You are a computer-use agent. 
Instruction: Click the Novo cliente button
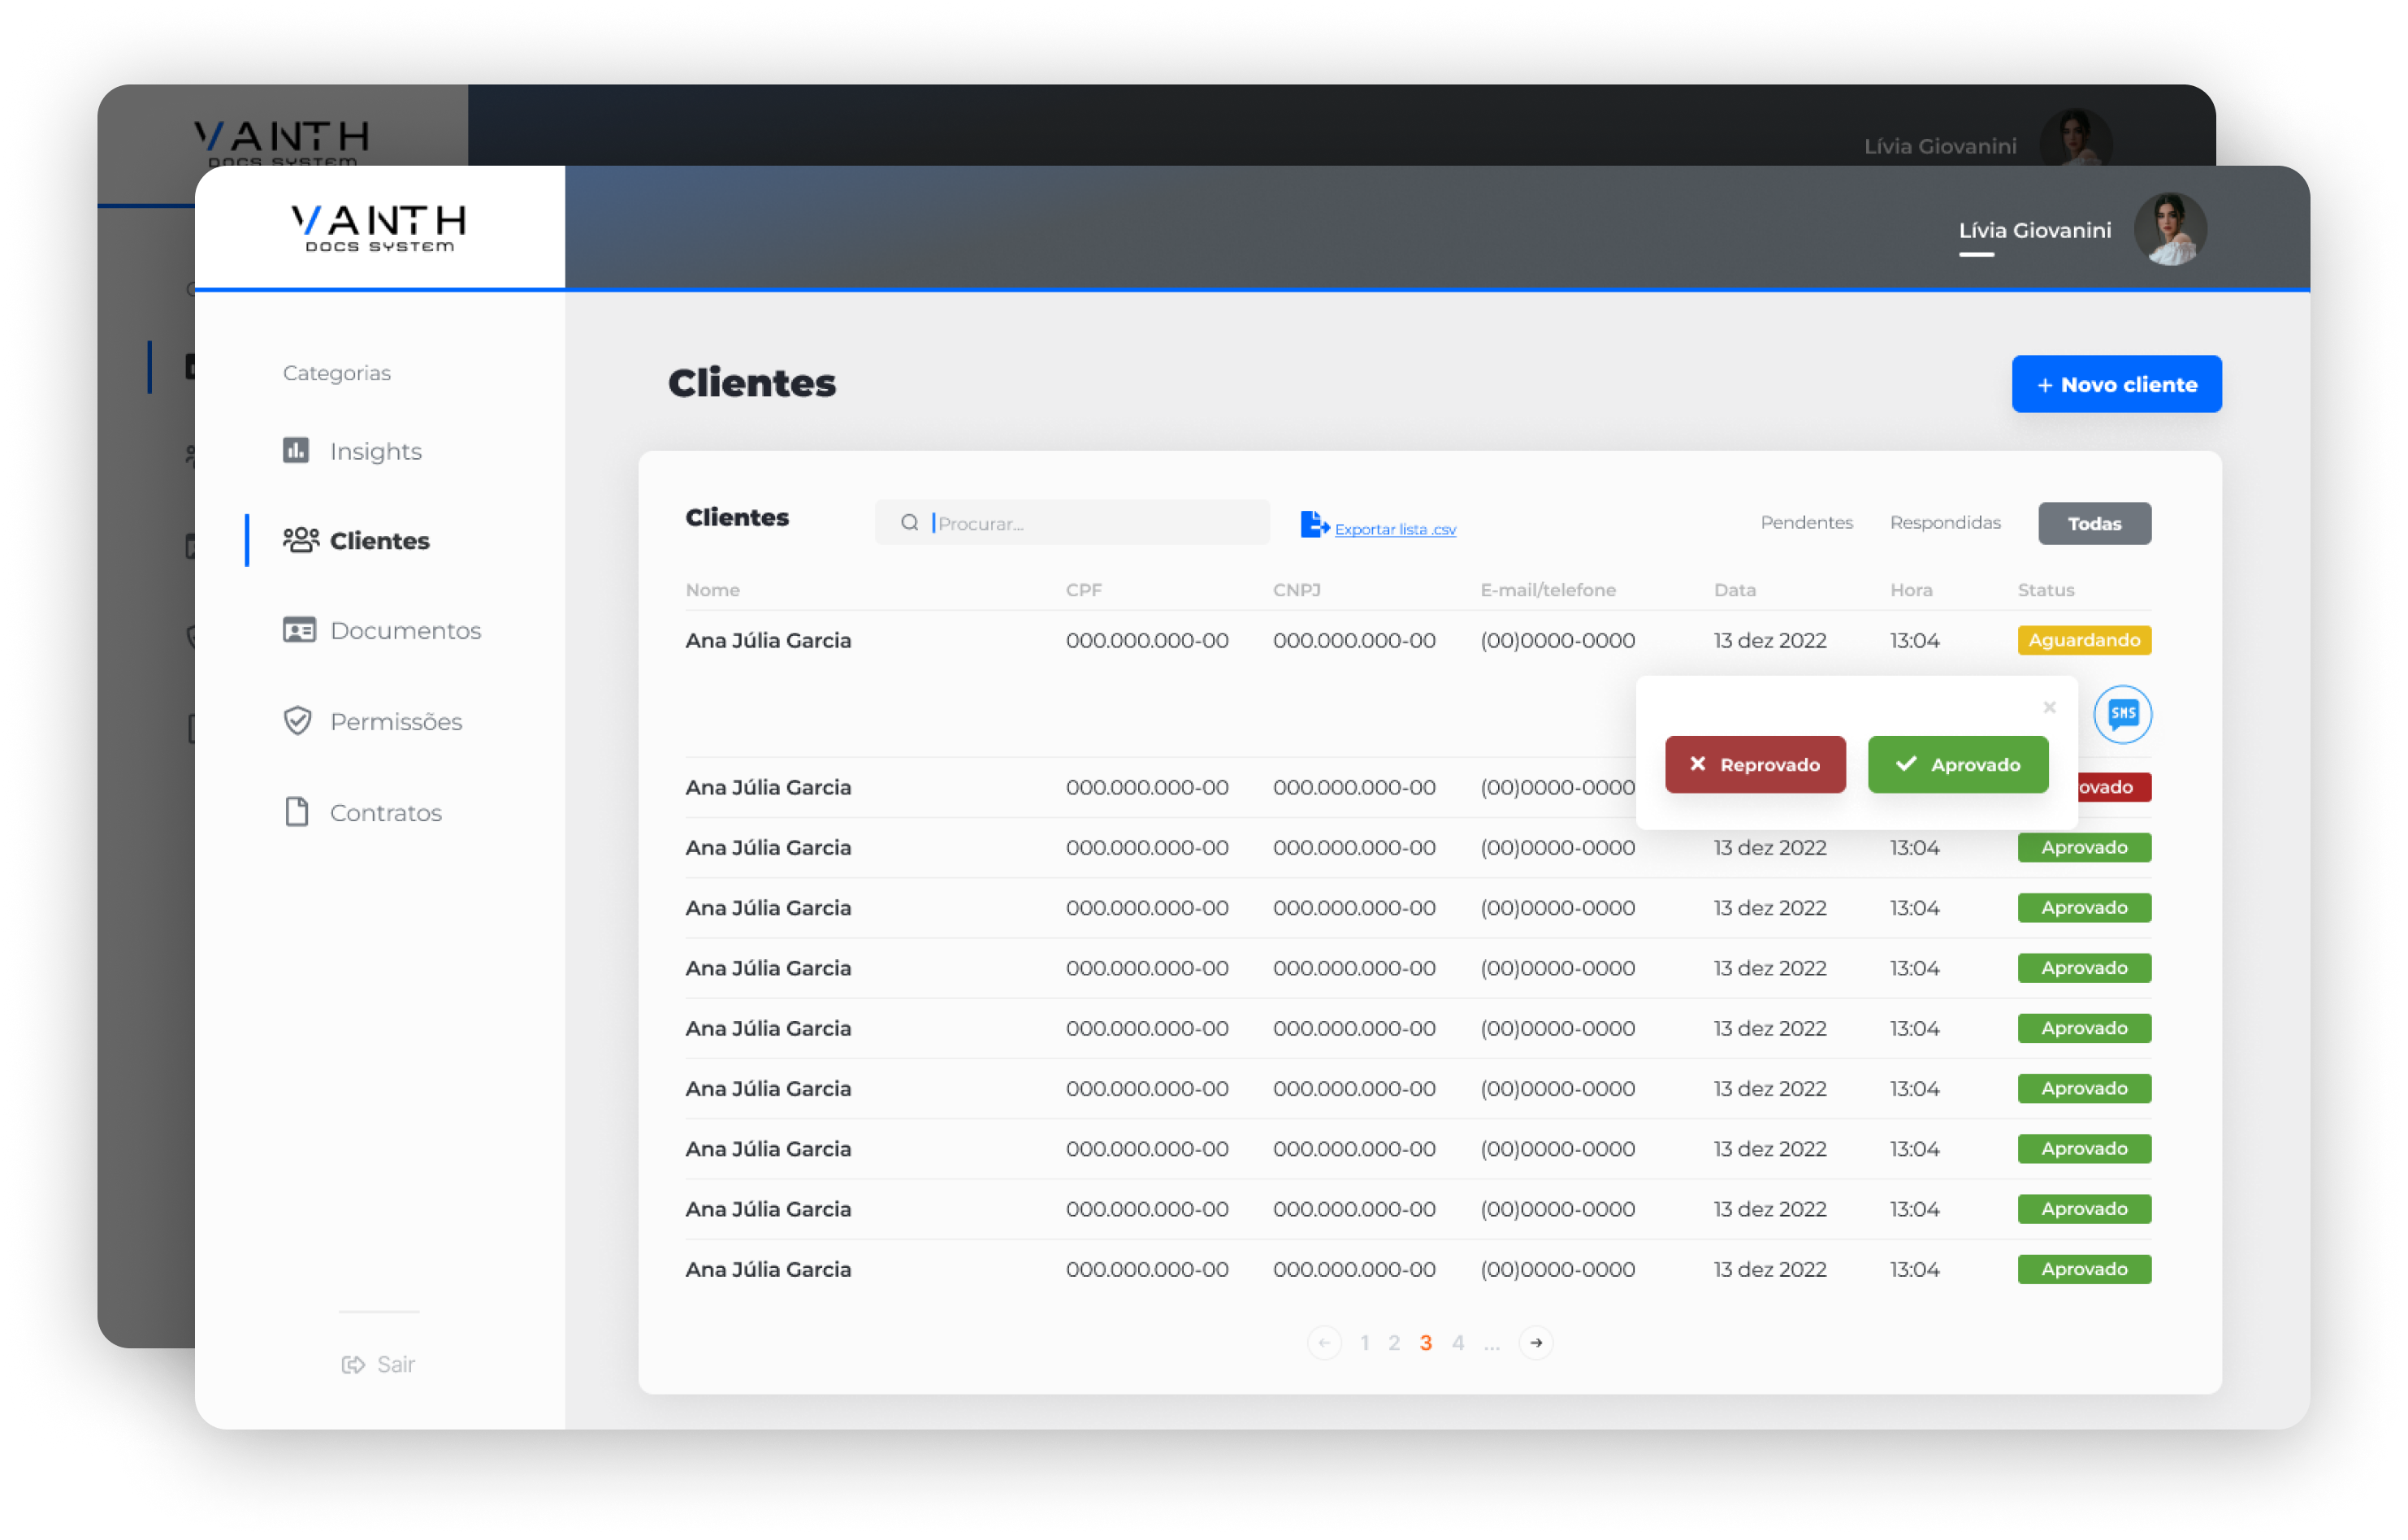tap(2117, 384)
